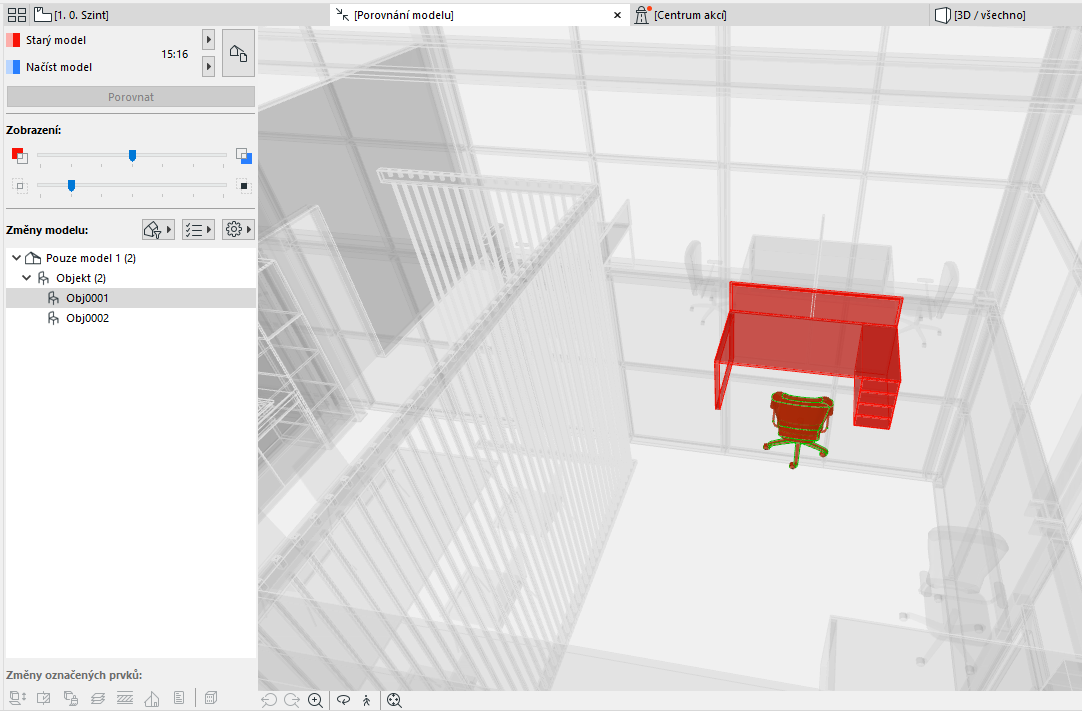Click the previous view arrow icon
Viewport: 1082px width, 711px height.
click(269, 700)
